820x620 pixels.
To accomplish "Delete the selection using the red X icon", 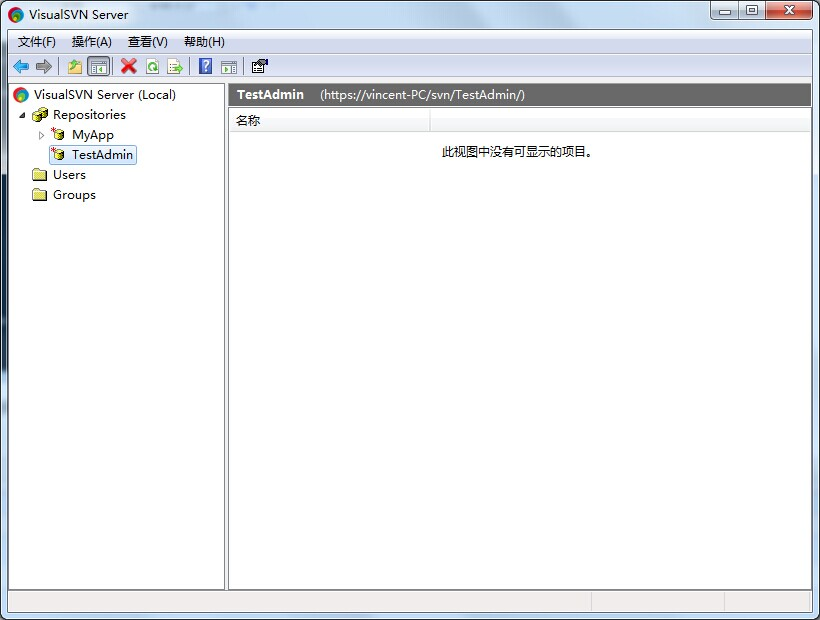I will pos(126,66).
